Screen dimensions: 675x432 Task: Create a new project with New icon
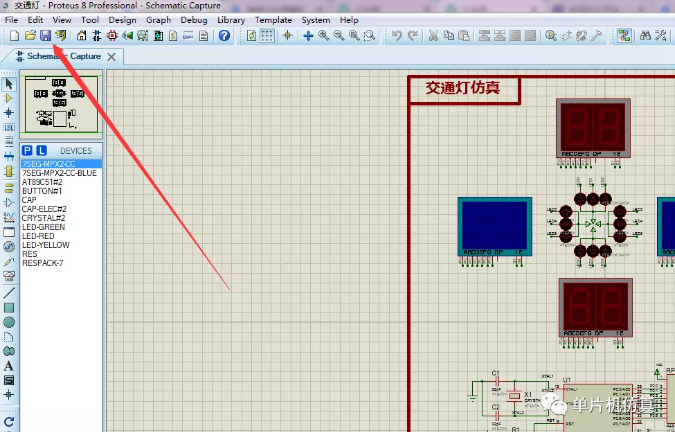[x=14, y=36]
